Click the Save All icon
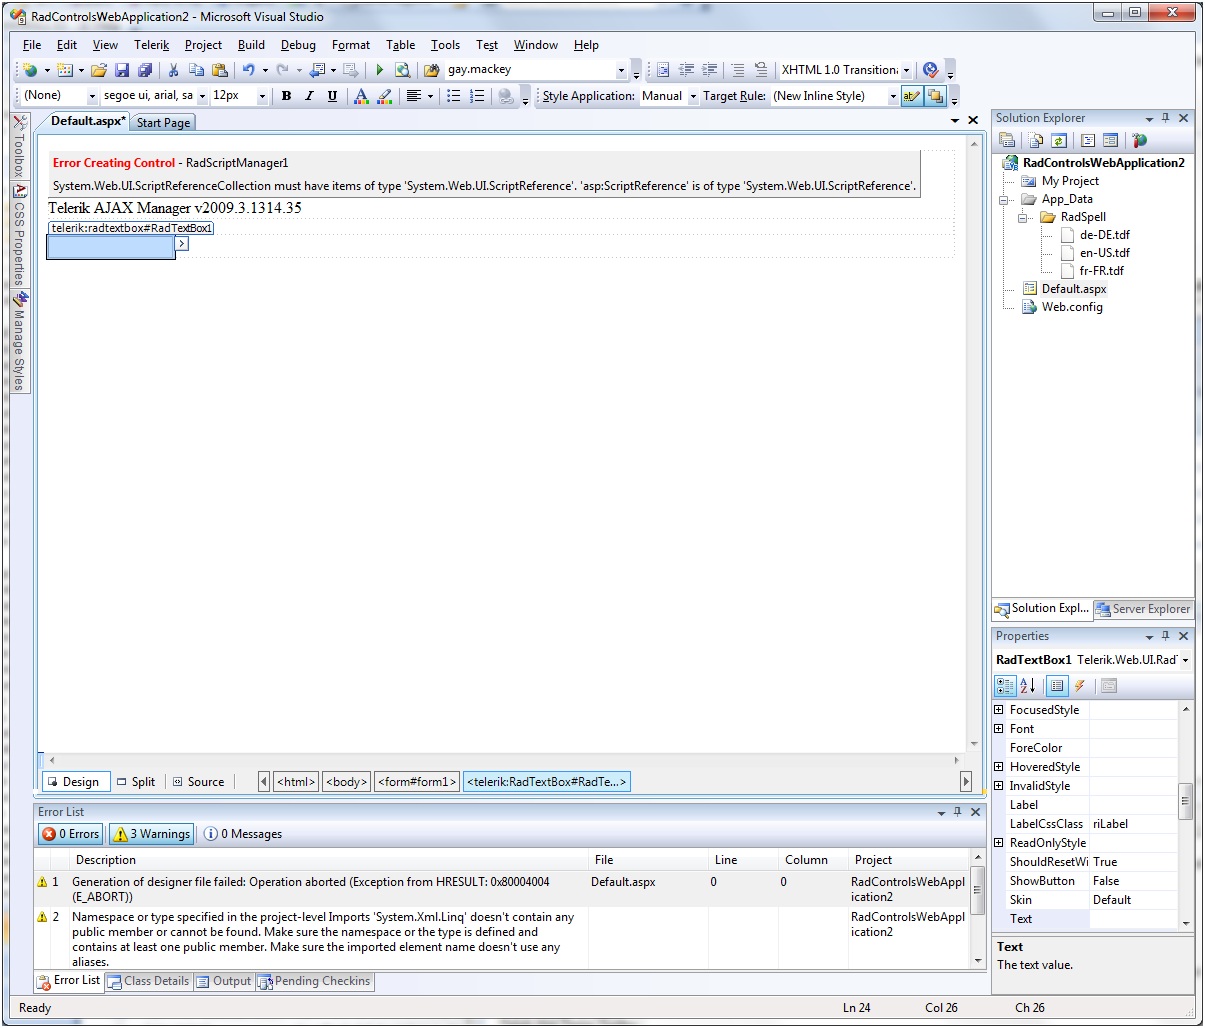The height and width of the screenshot is (1028, 1205). pyautogui.click(x=145, y=70)
